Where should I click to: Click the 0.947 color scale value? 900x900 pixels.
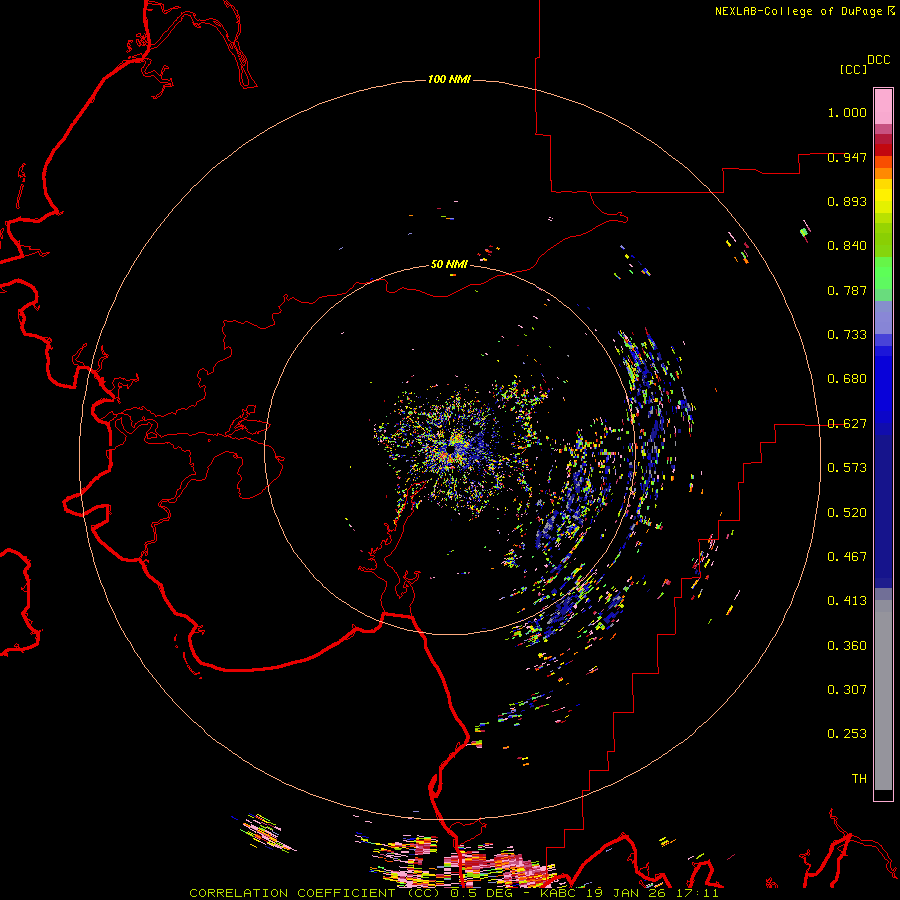847,157
